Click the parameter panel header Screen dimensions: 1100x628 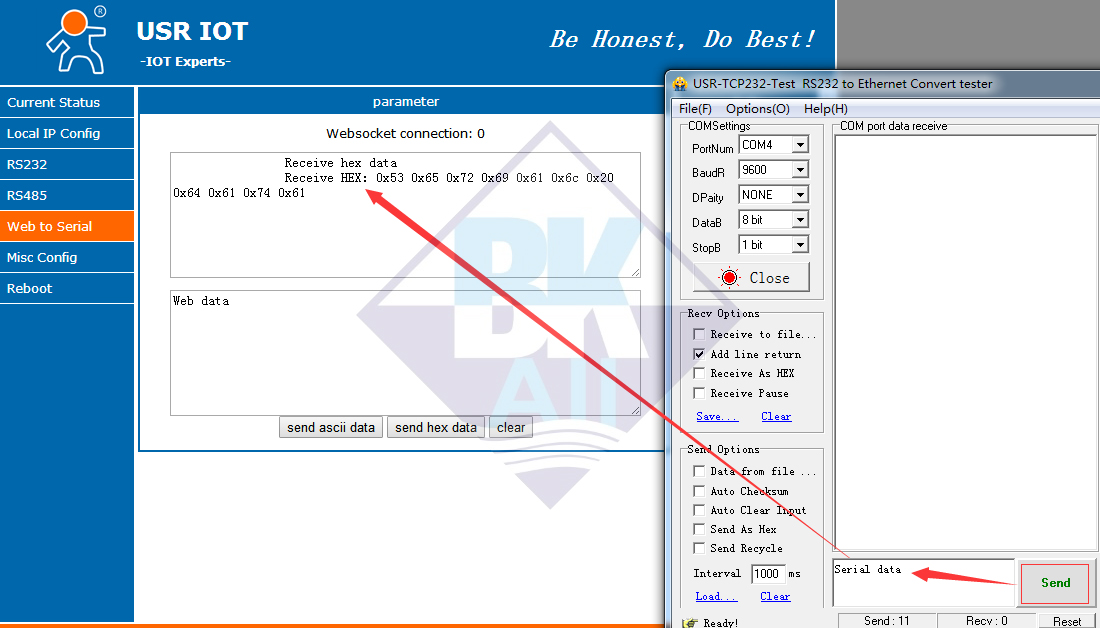click(405, 102)
